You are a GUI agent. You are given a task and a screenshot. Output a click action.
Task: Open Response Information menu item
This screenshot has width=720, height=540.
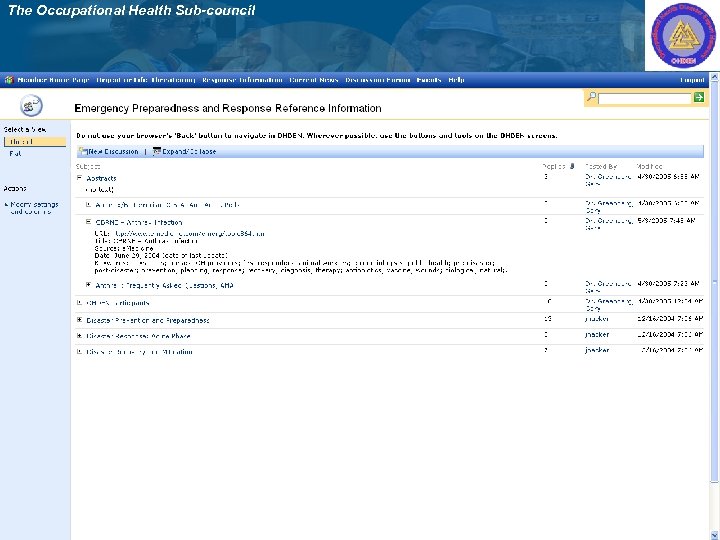(242, 80)
